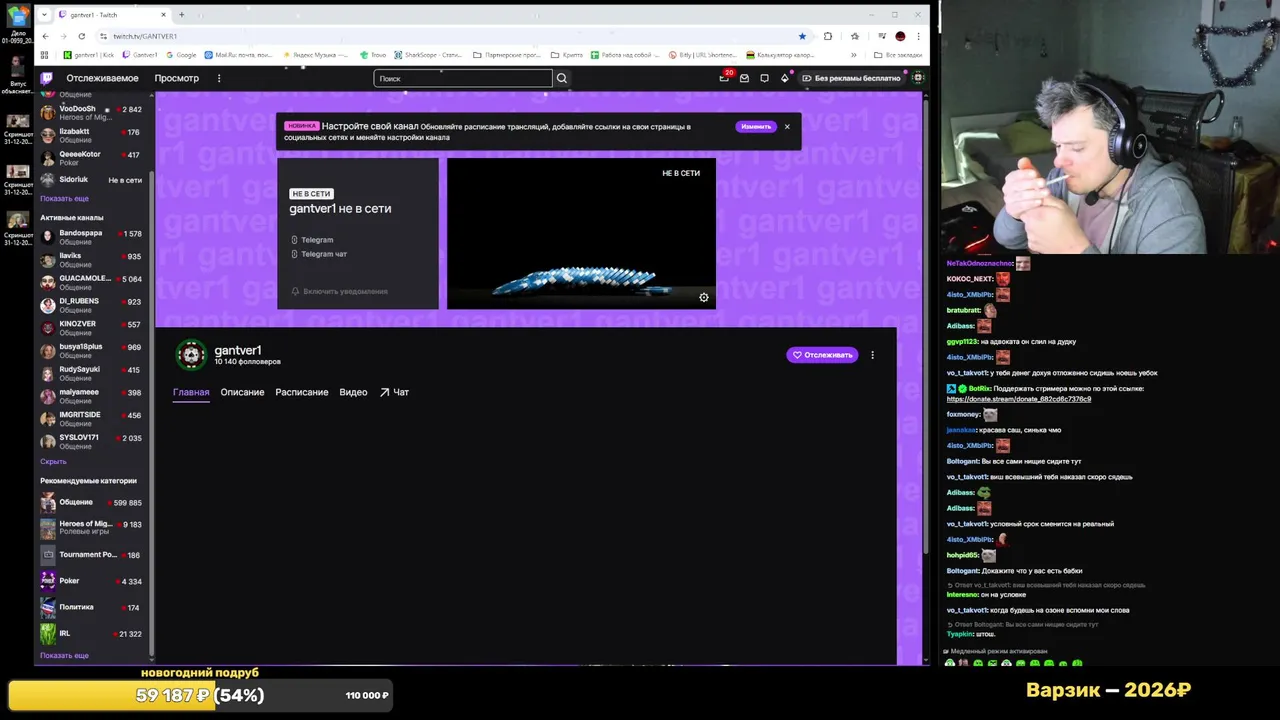The width and height of the screenshot is (1280, 720).
Task: Open Просмотр in top navigation
Action: (176, 78)
